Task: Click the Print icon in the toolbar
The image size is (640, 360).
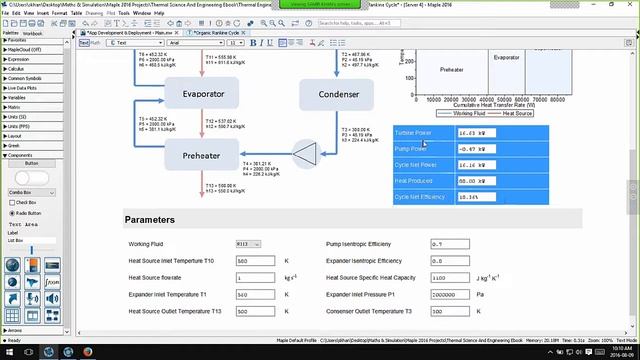Action: 32,23
